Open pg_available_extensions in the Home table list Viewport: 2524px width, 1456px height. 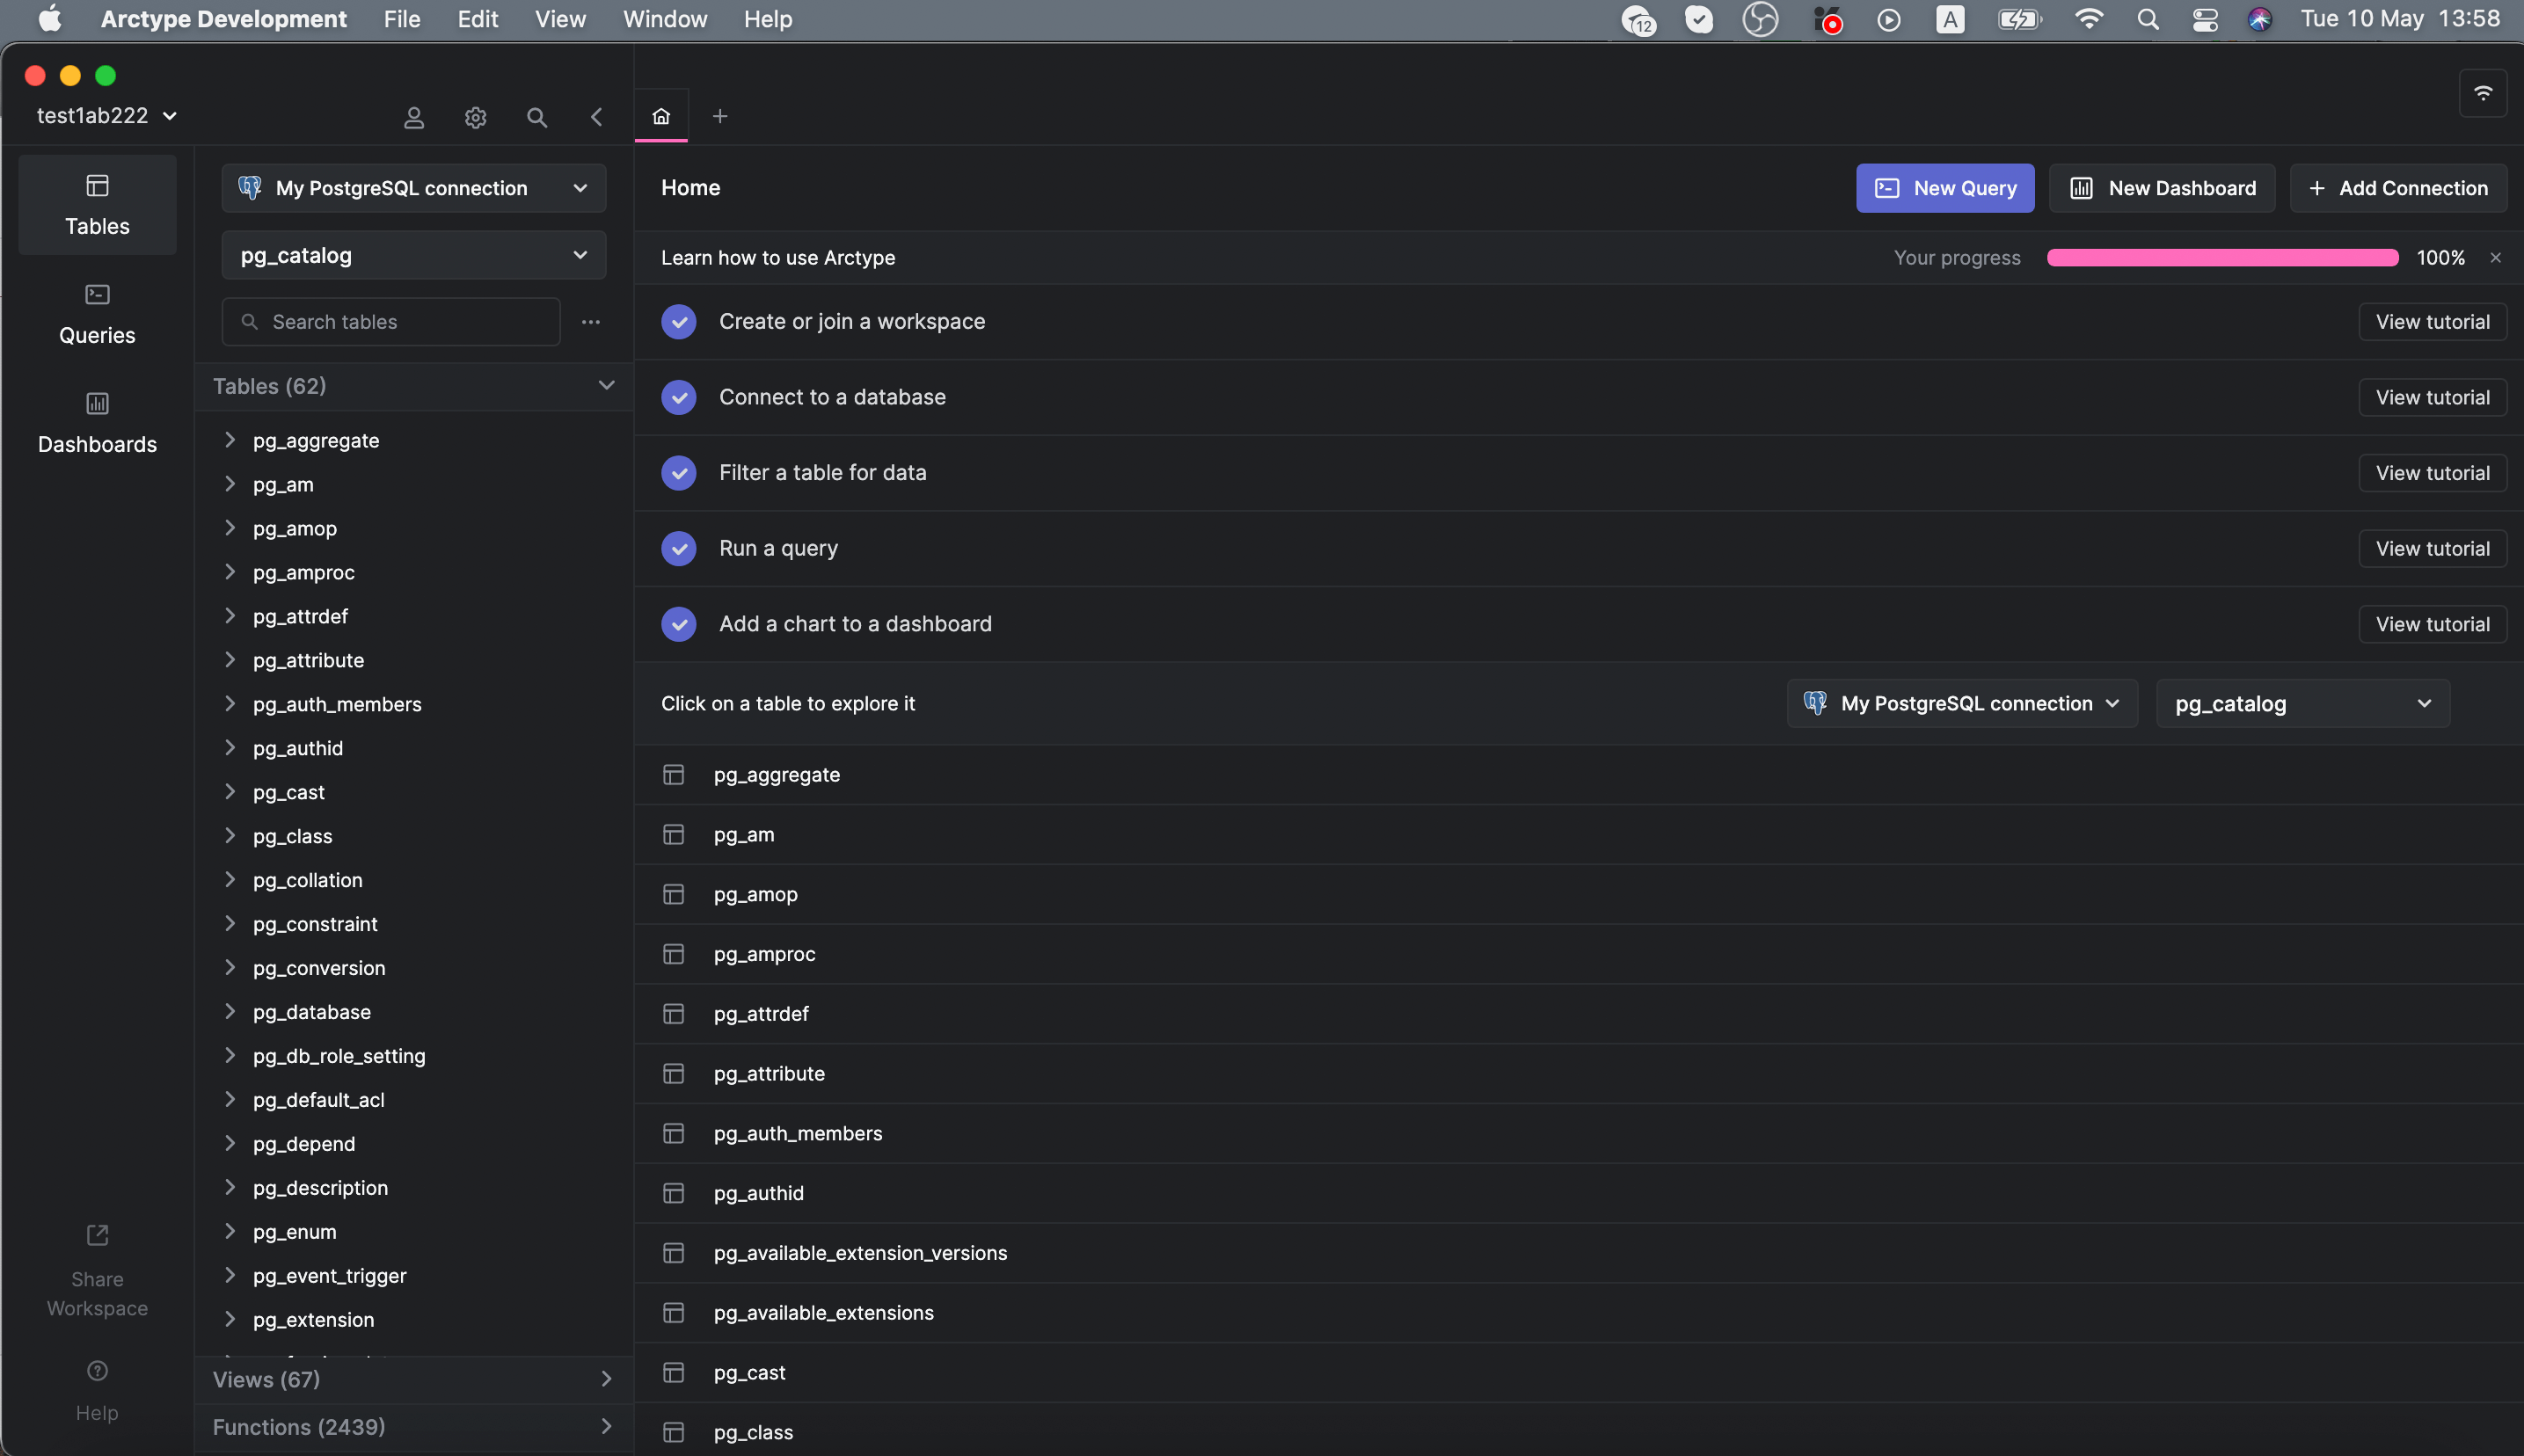[1579, 1312]
